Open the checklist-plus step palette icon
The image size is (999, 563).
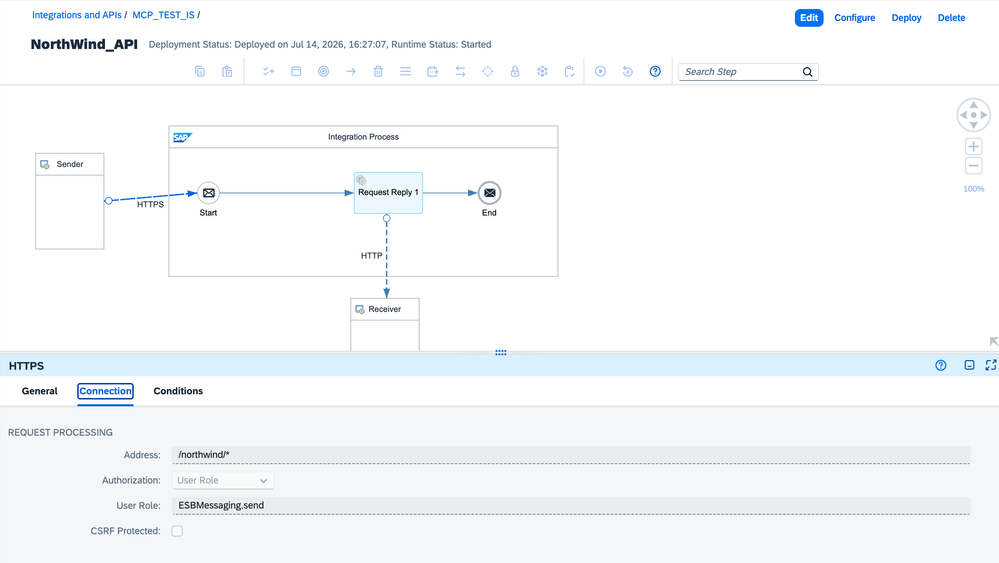[x=269, y=71]
